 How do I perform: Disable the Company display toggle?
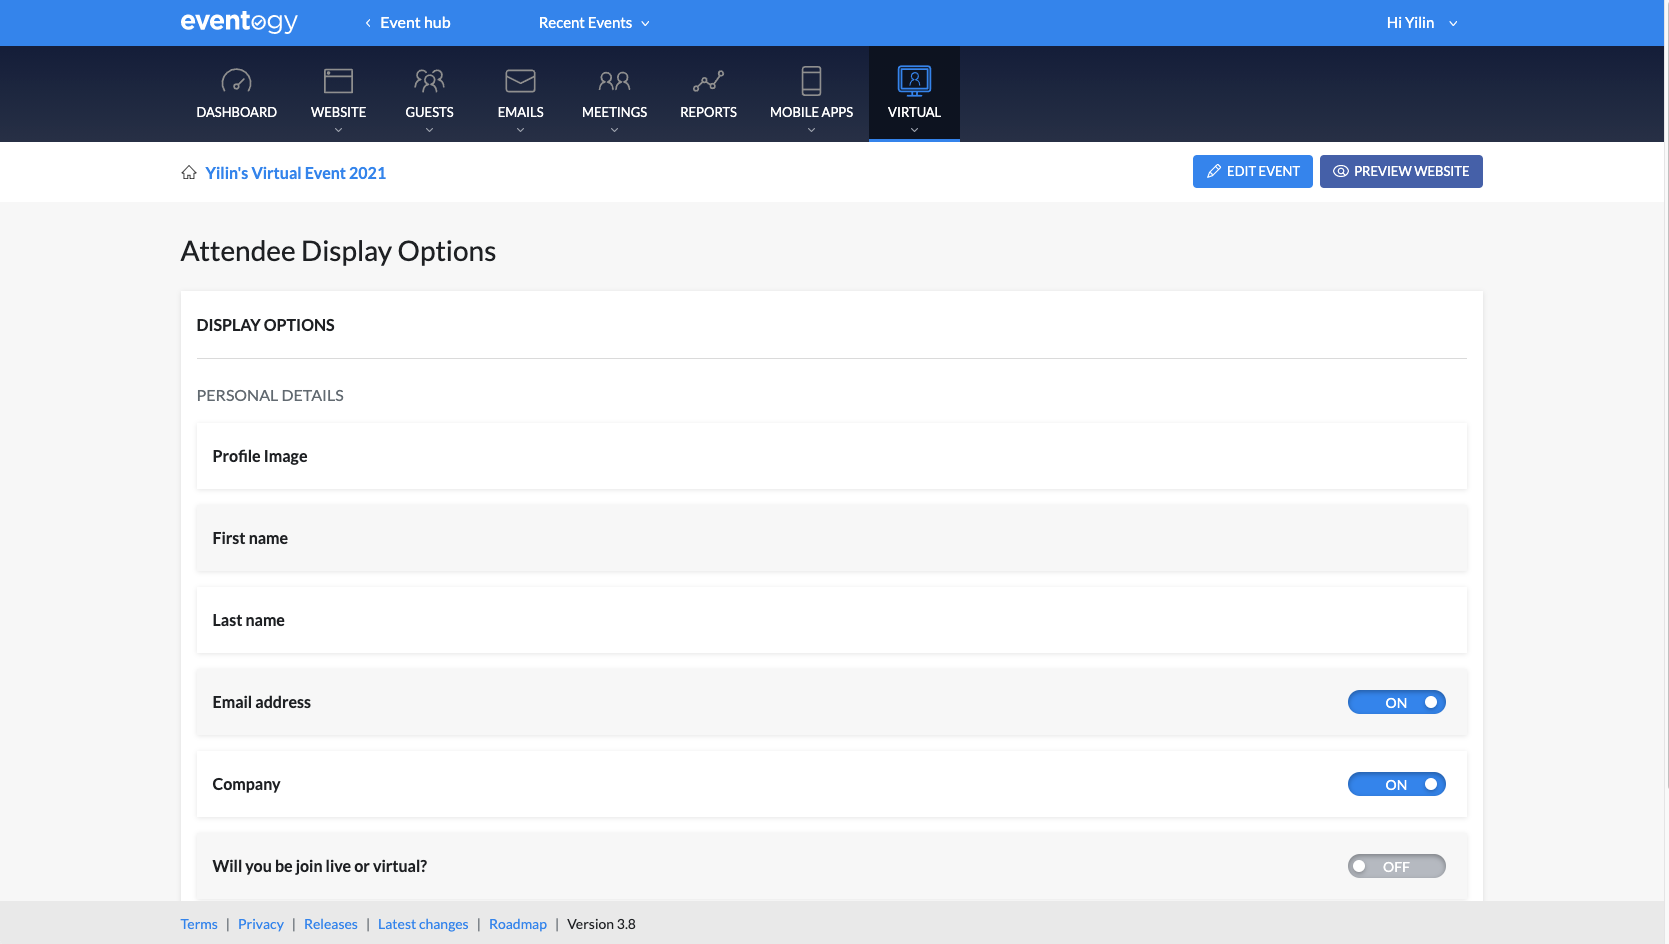click(x=1397, y=784)
